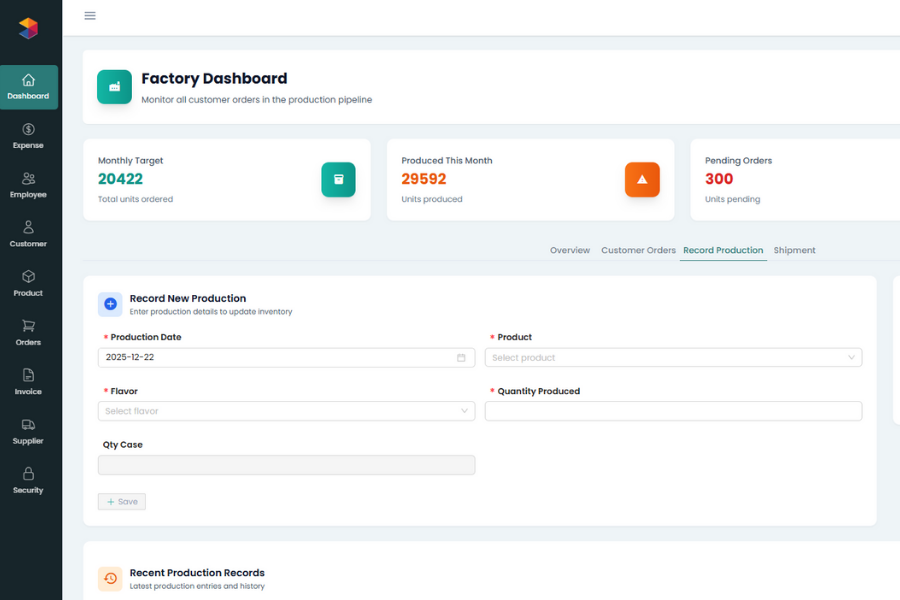Collapse sidebar with hamburger menu icon
The height and width of the screenshot is (600, 900).
pyautogui.click(x=90, y=16)
